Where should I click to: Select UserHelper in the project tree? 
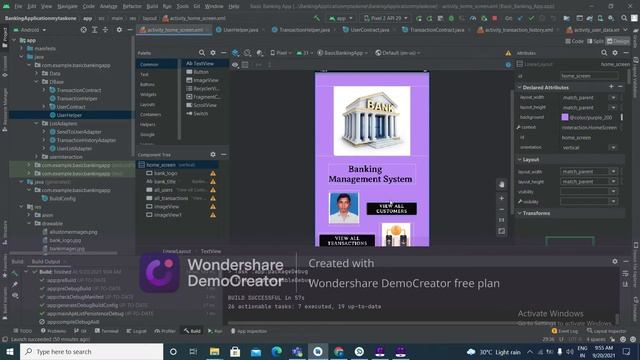[x=69, y=115]
